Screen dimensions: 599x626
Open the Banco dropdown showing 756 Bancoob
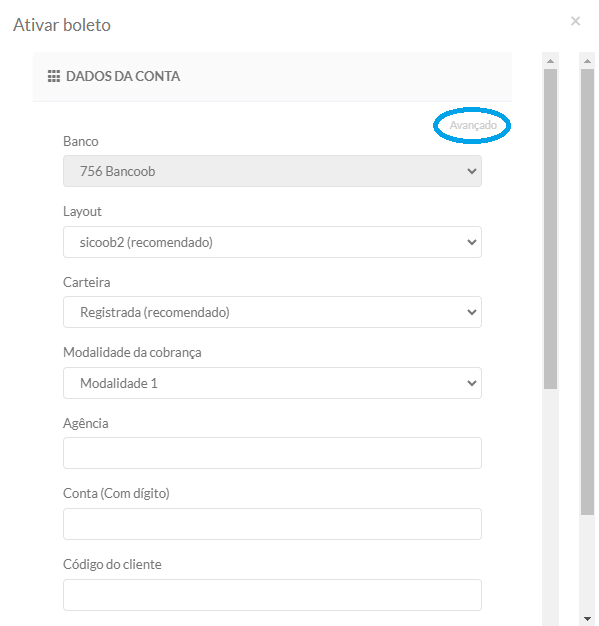[272, 171]
